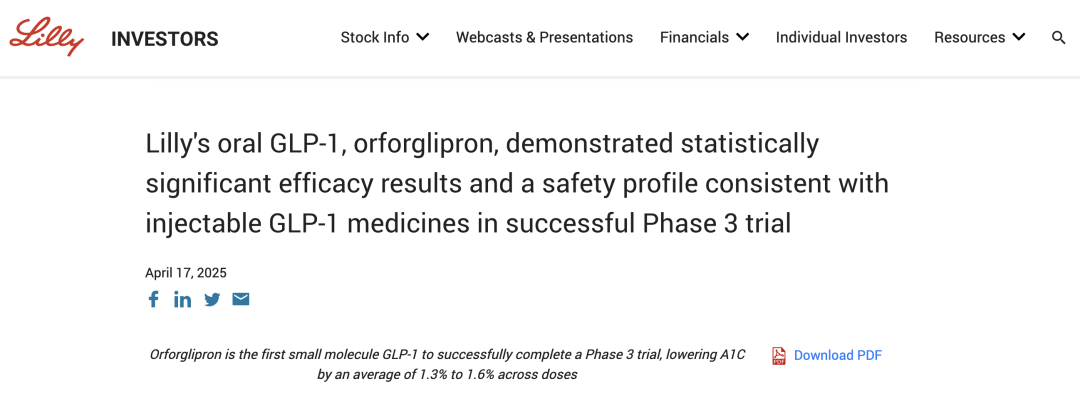Click the Download PDF link

[x=838, y=356]
